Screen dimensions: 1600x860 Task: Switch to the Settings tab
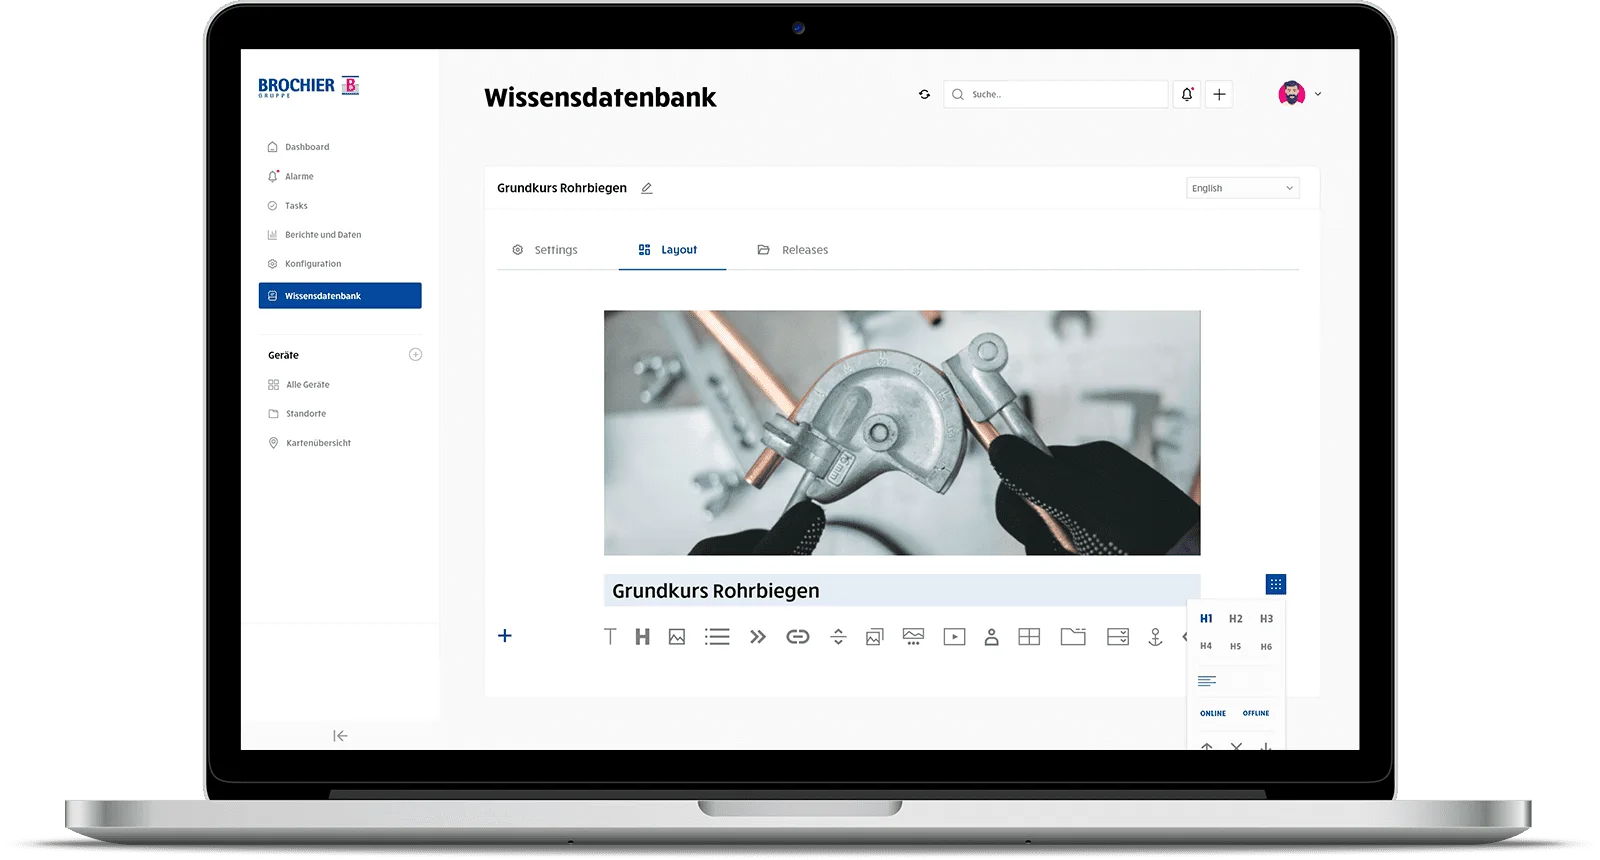click(x=545, y=250)
